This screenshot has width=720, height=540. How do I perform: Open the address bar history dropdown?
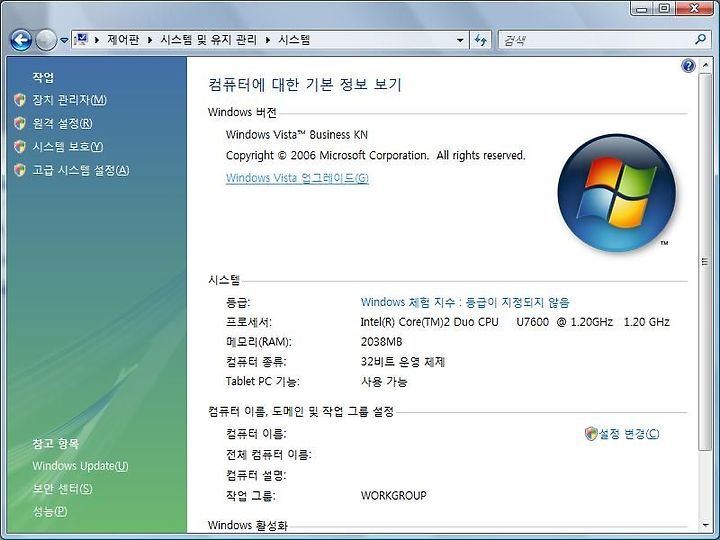[x=460, y=40]
